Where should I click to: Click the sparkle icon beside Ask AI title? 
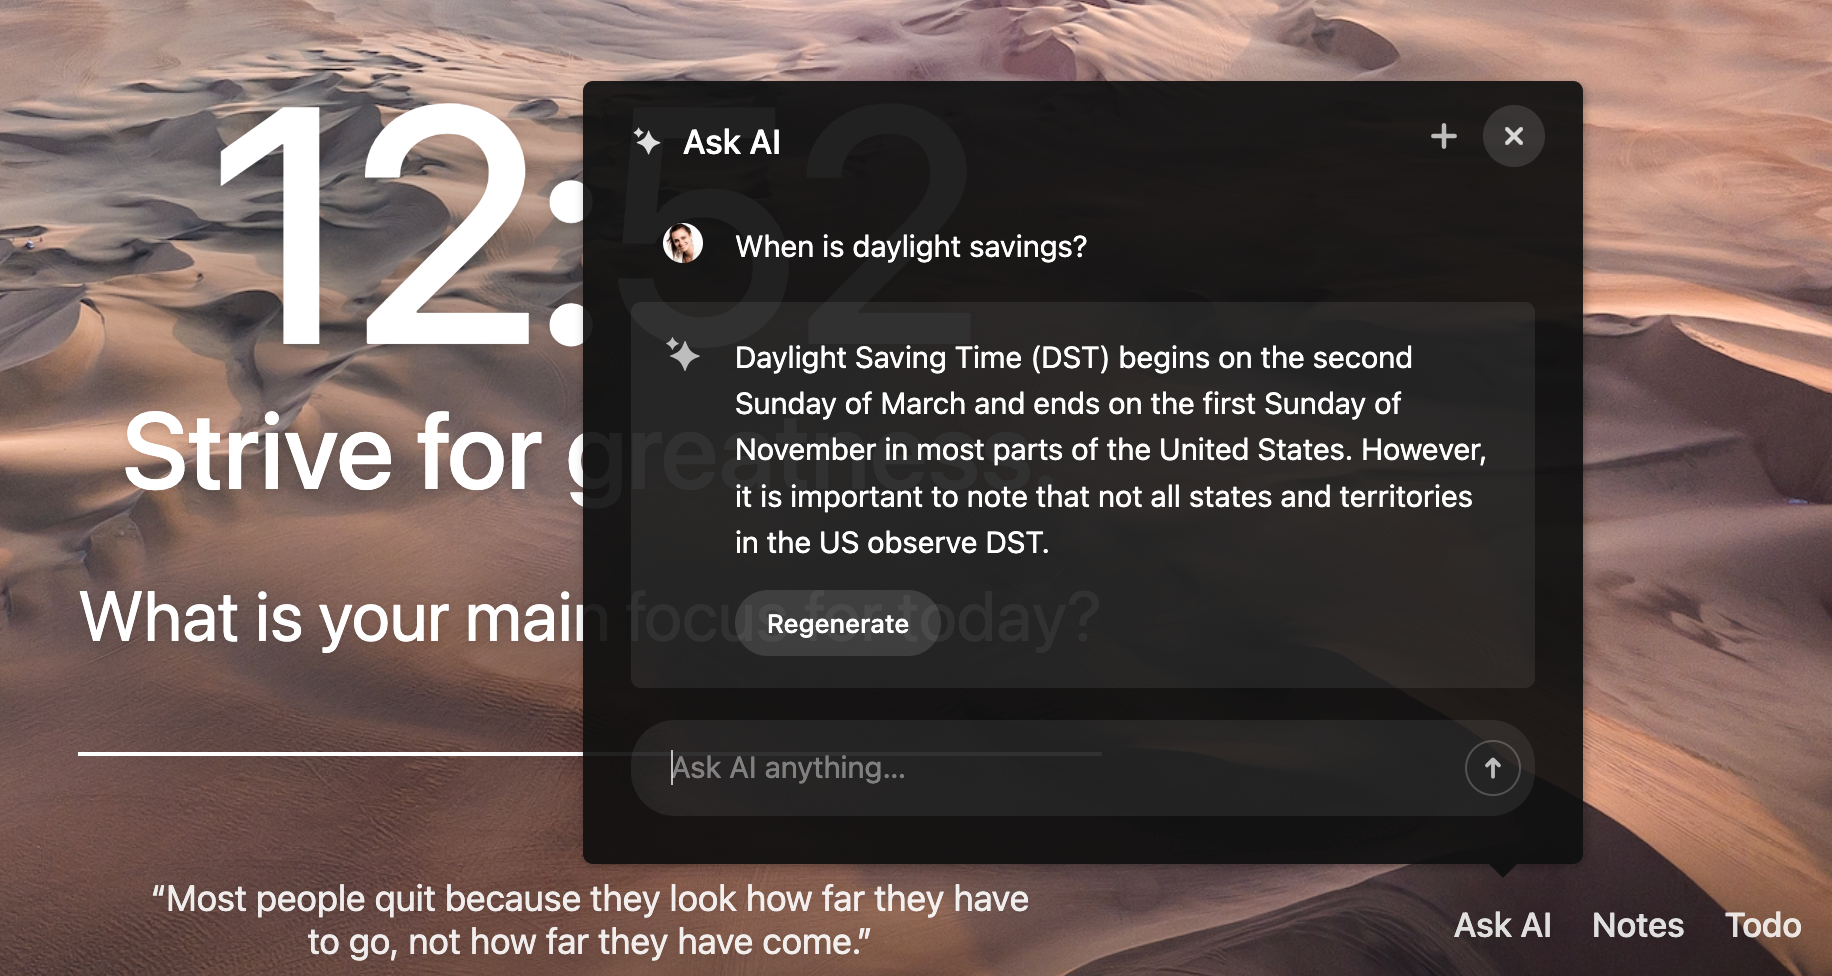(x=647, y=142)
